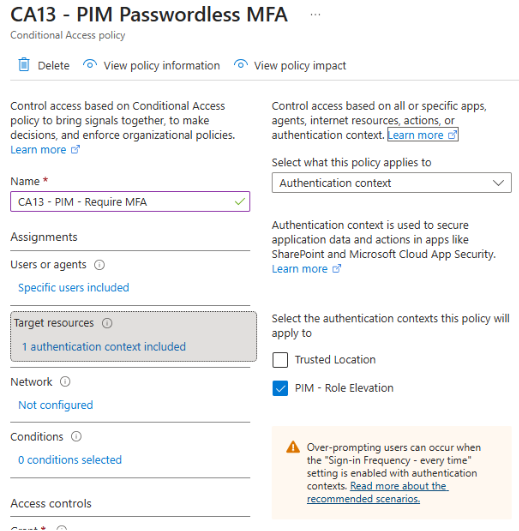
Task: Click the Delete trash can icon
Action: click(24, 65)
